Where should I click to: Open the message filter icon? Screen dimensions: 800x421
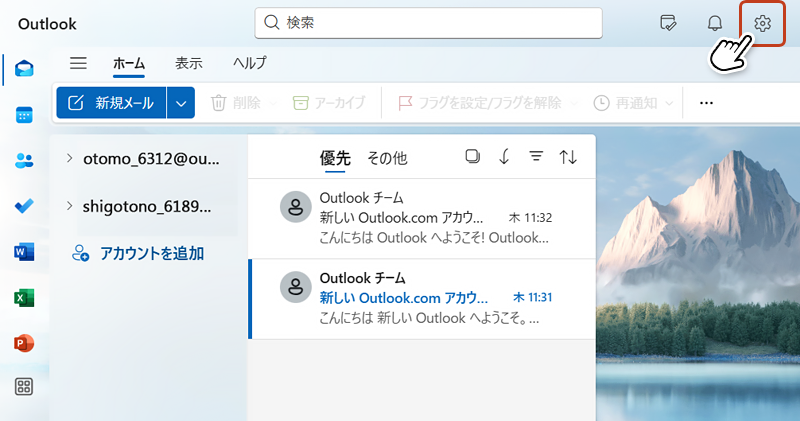536,156
